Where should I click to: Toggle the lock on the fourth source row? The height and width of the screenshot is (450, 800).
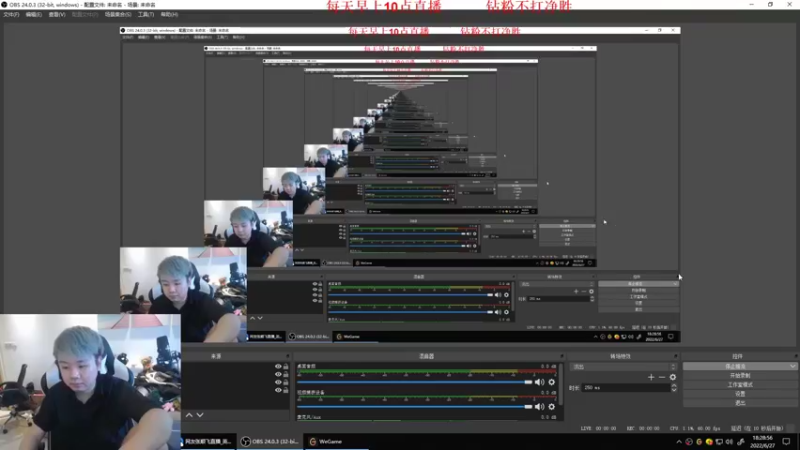pyautogui.click(x=286, y=390)
